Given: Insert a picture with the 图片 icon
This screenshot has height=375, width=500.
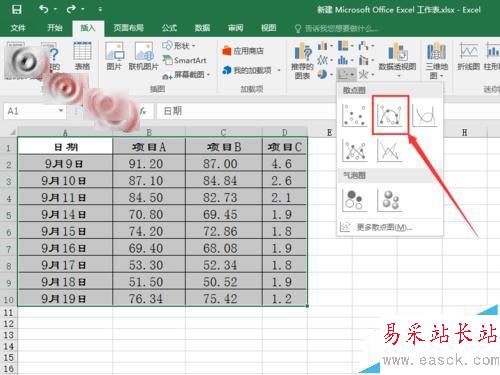Looking at the screenshot, I should pyautogui.click(x=114, y=56).
